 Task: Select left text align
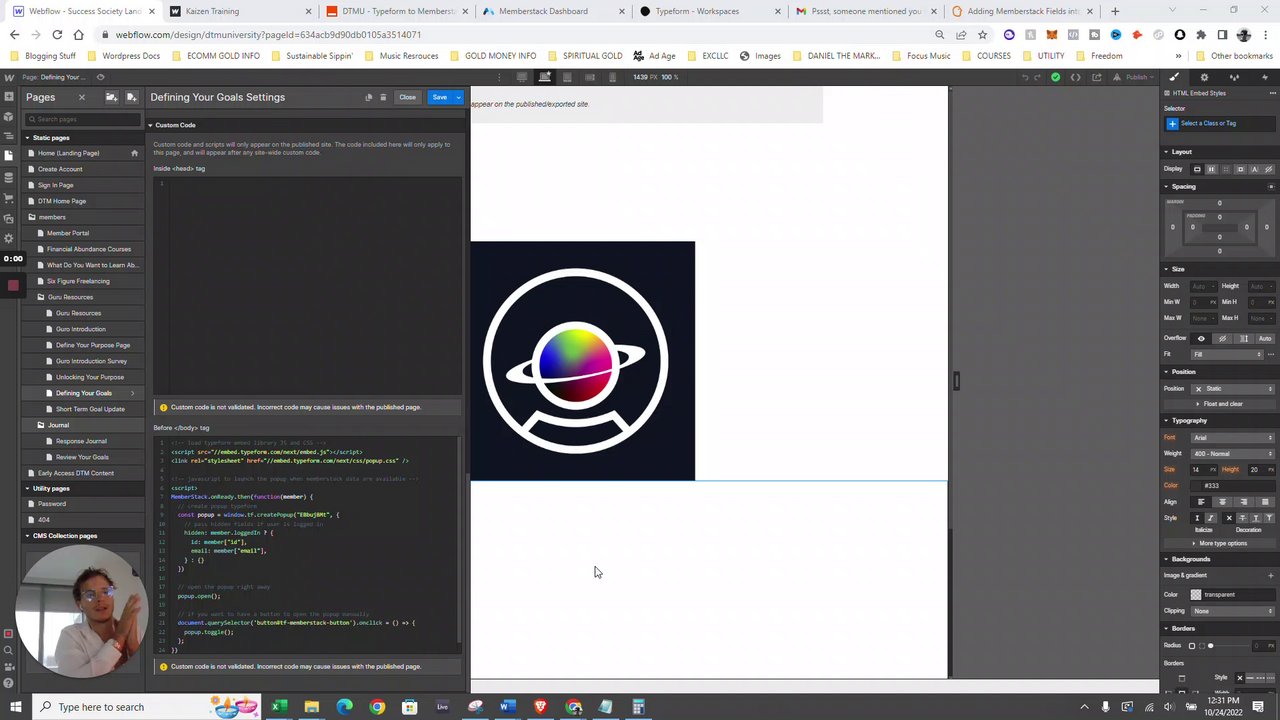point(1200,502)
